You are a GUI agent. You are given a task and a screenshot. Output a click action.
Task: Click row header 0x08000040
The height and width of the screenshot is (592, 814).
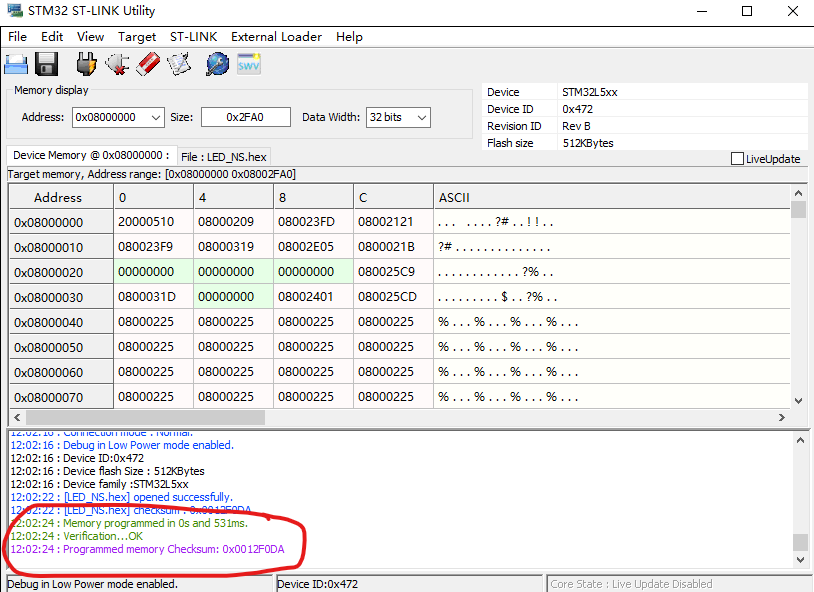point(61,322)
